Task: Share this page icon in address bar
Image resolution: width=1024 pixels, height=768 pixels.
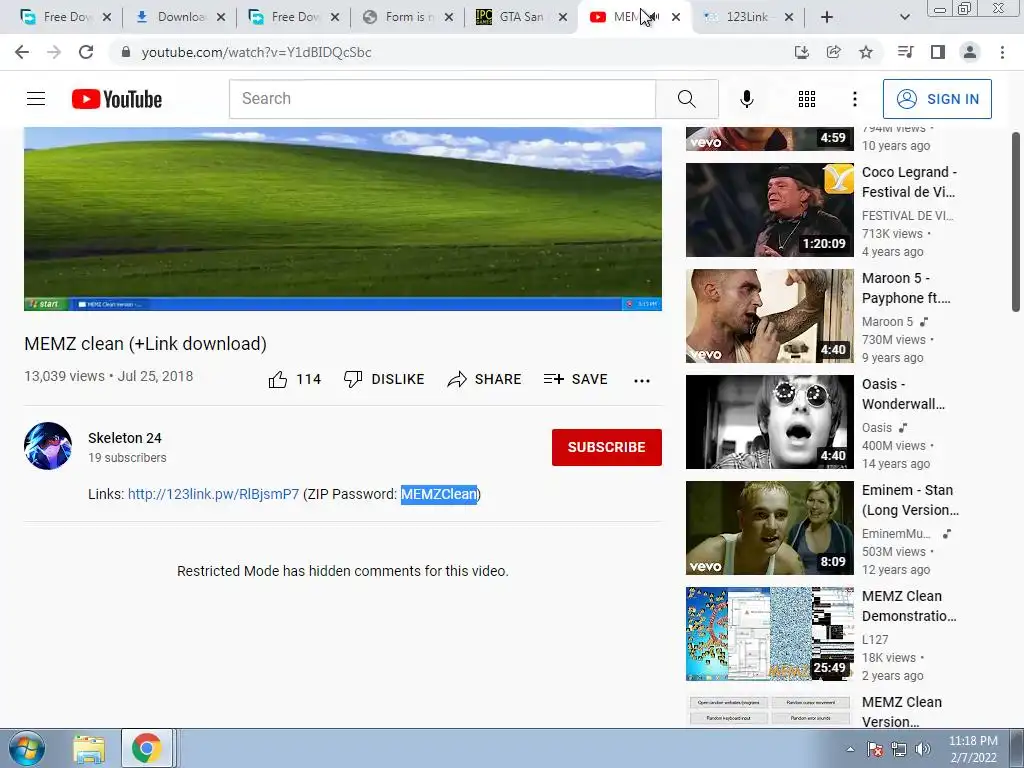Action: point(834,52)
